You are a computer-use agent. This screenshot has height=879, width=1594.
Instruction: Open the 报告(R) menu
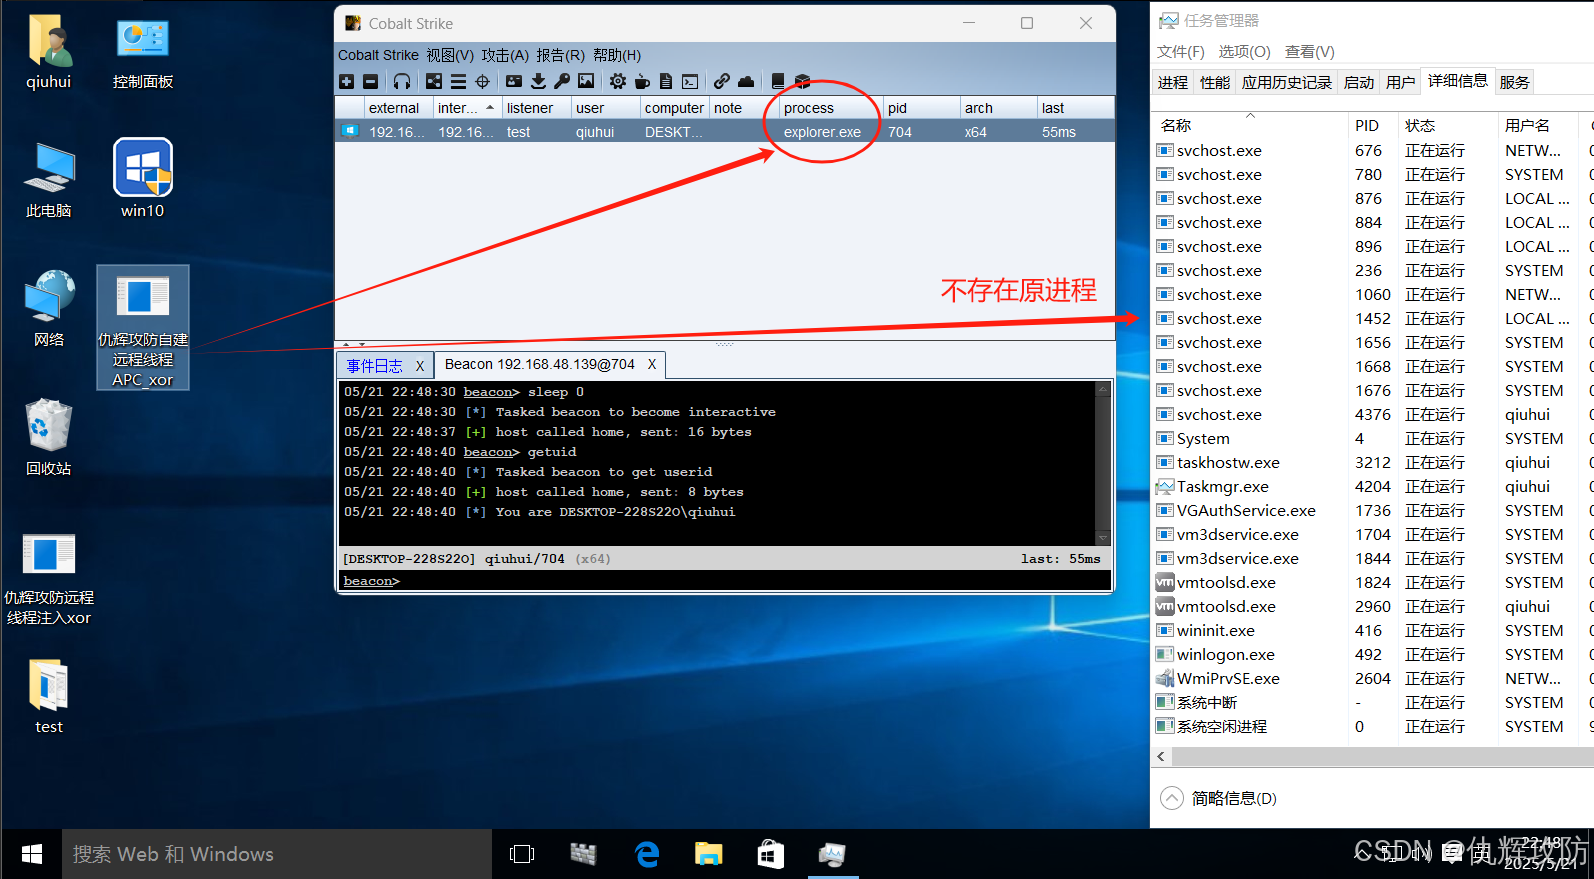point(560,55)
